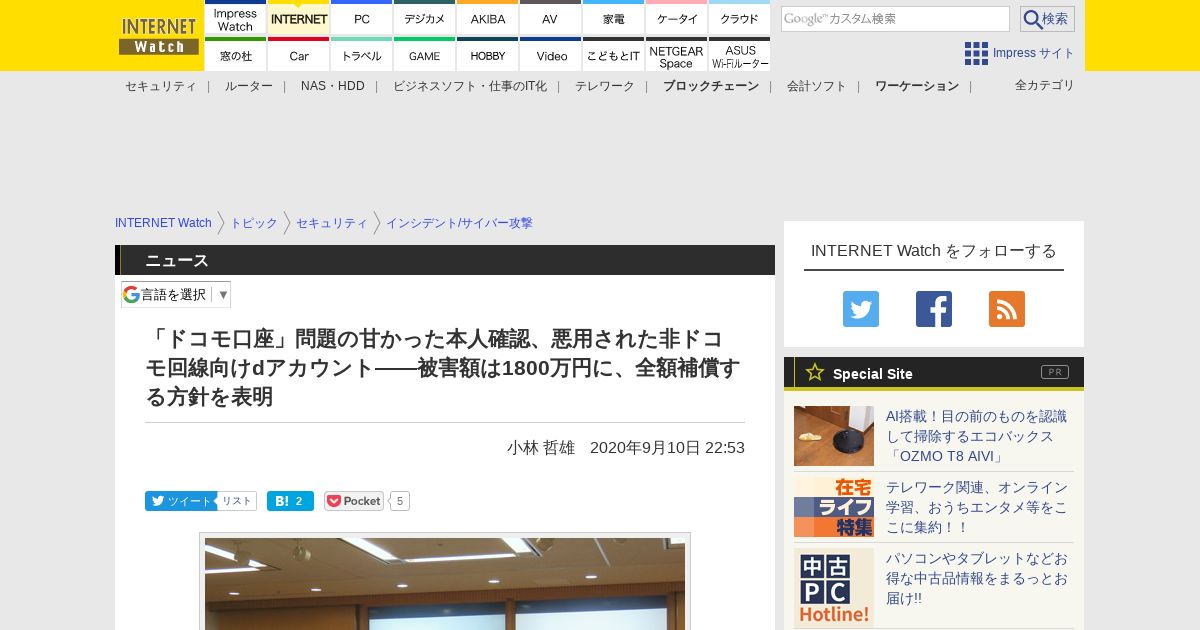Browse ビジネスソフト・仕事のIT化 category
This screenshot has height=630, width=1200.
[470, 86]
